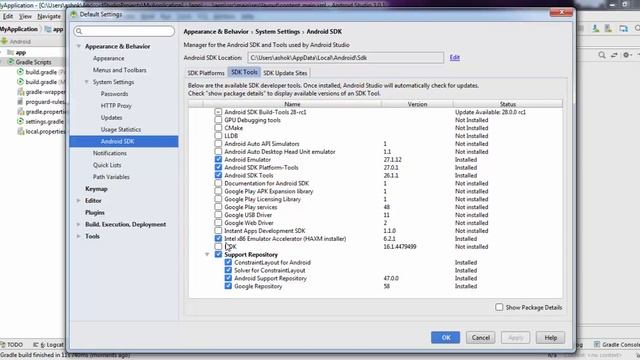Viewport: 640px width, 360px height.
Task: Open the Logcat tool window tab
Action: click(48, 344)
